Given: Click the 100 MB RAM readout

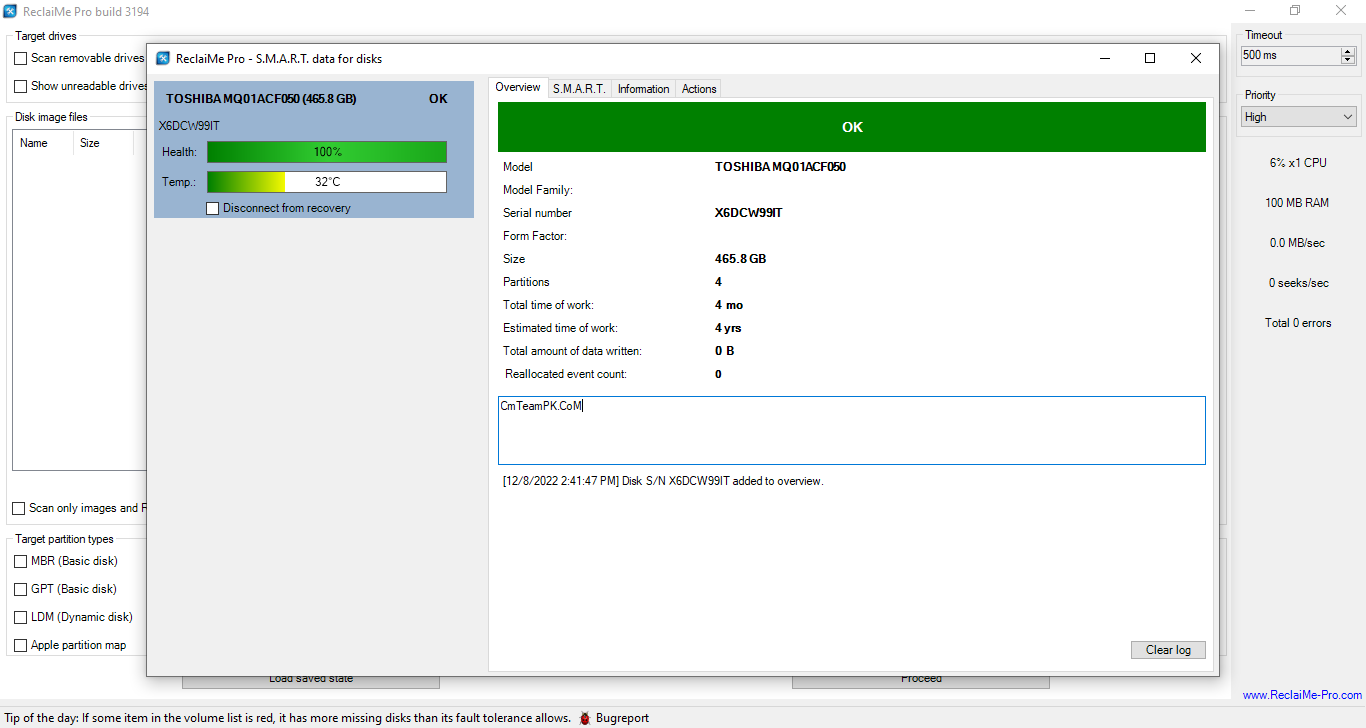Looking at the screenshot, I should [1297, 203].
